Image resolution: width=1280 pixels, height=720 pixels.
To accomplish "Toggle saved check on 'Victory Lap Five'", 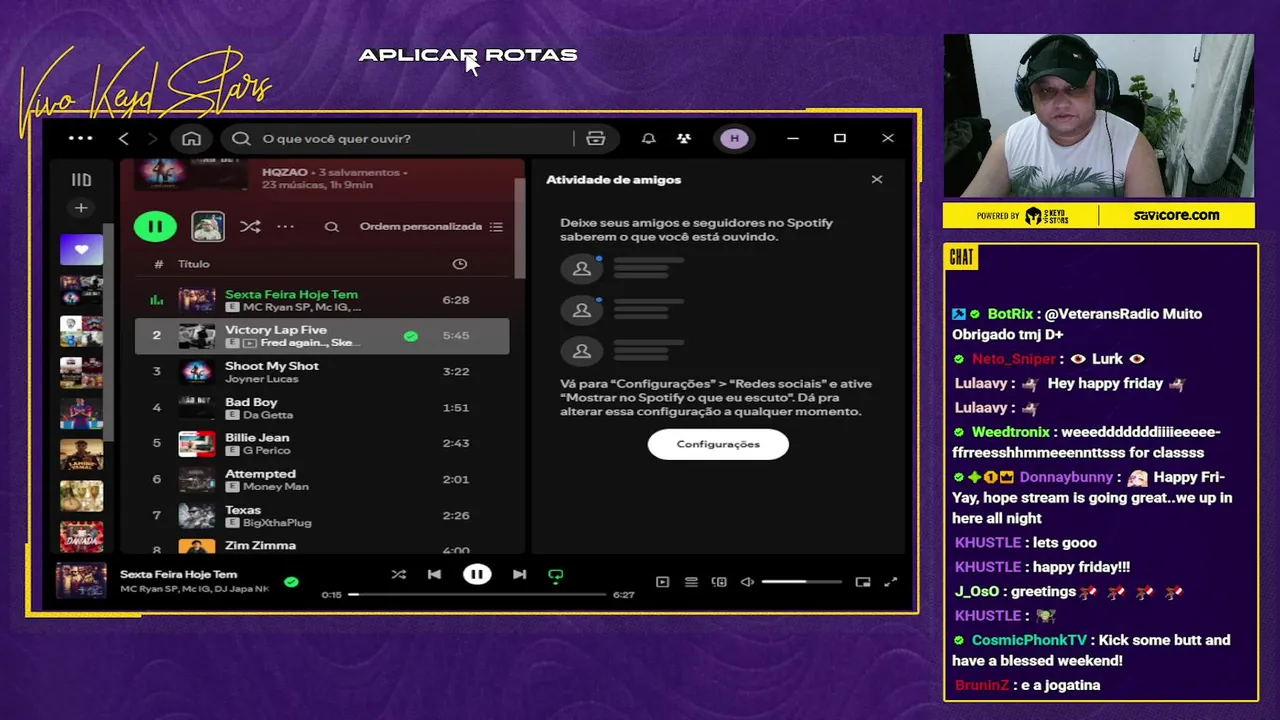I will 410,336.
